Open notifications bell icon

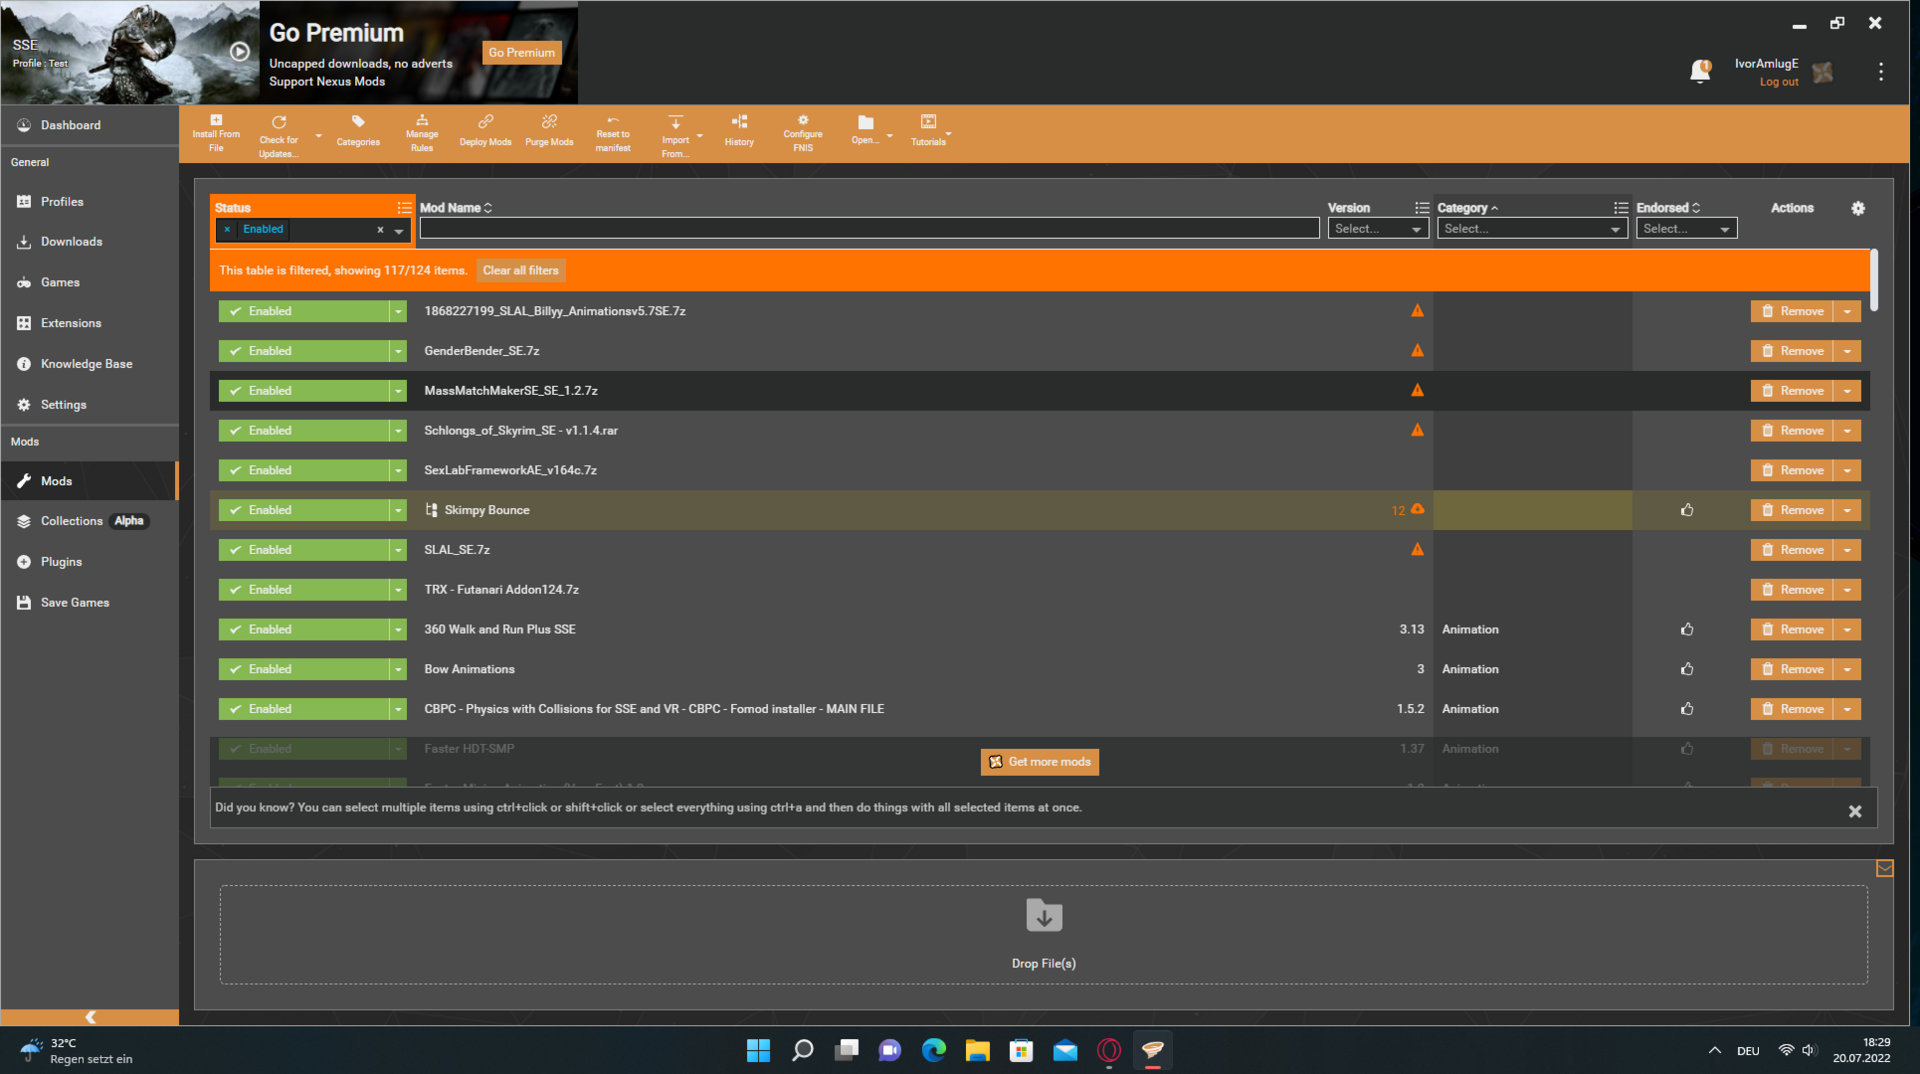click(1700, 72)
